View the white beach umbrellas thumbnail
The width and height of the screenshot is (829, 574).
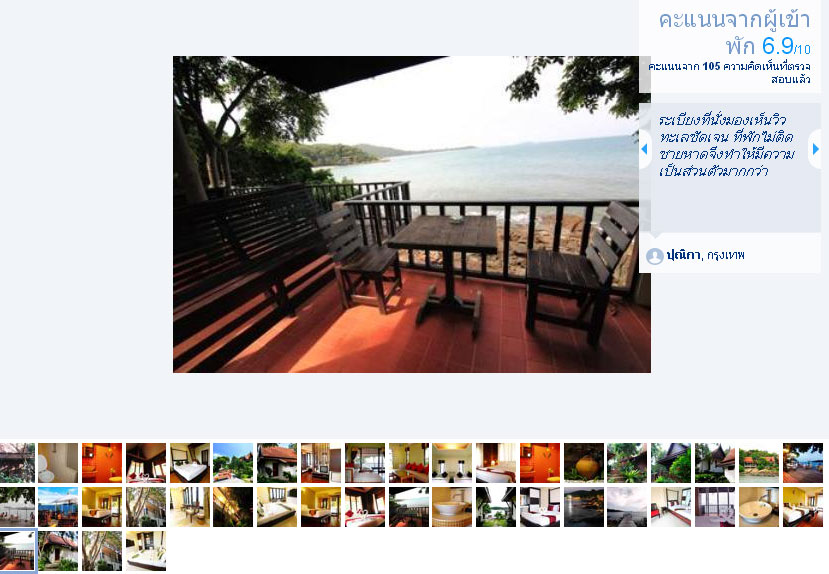[x=17, y=507]
